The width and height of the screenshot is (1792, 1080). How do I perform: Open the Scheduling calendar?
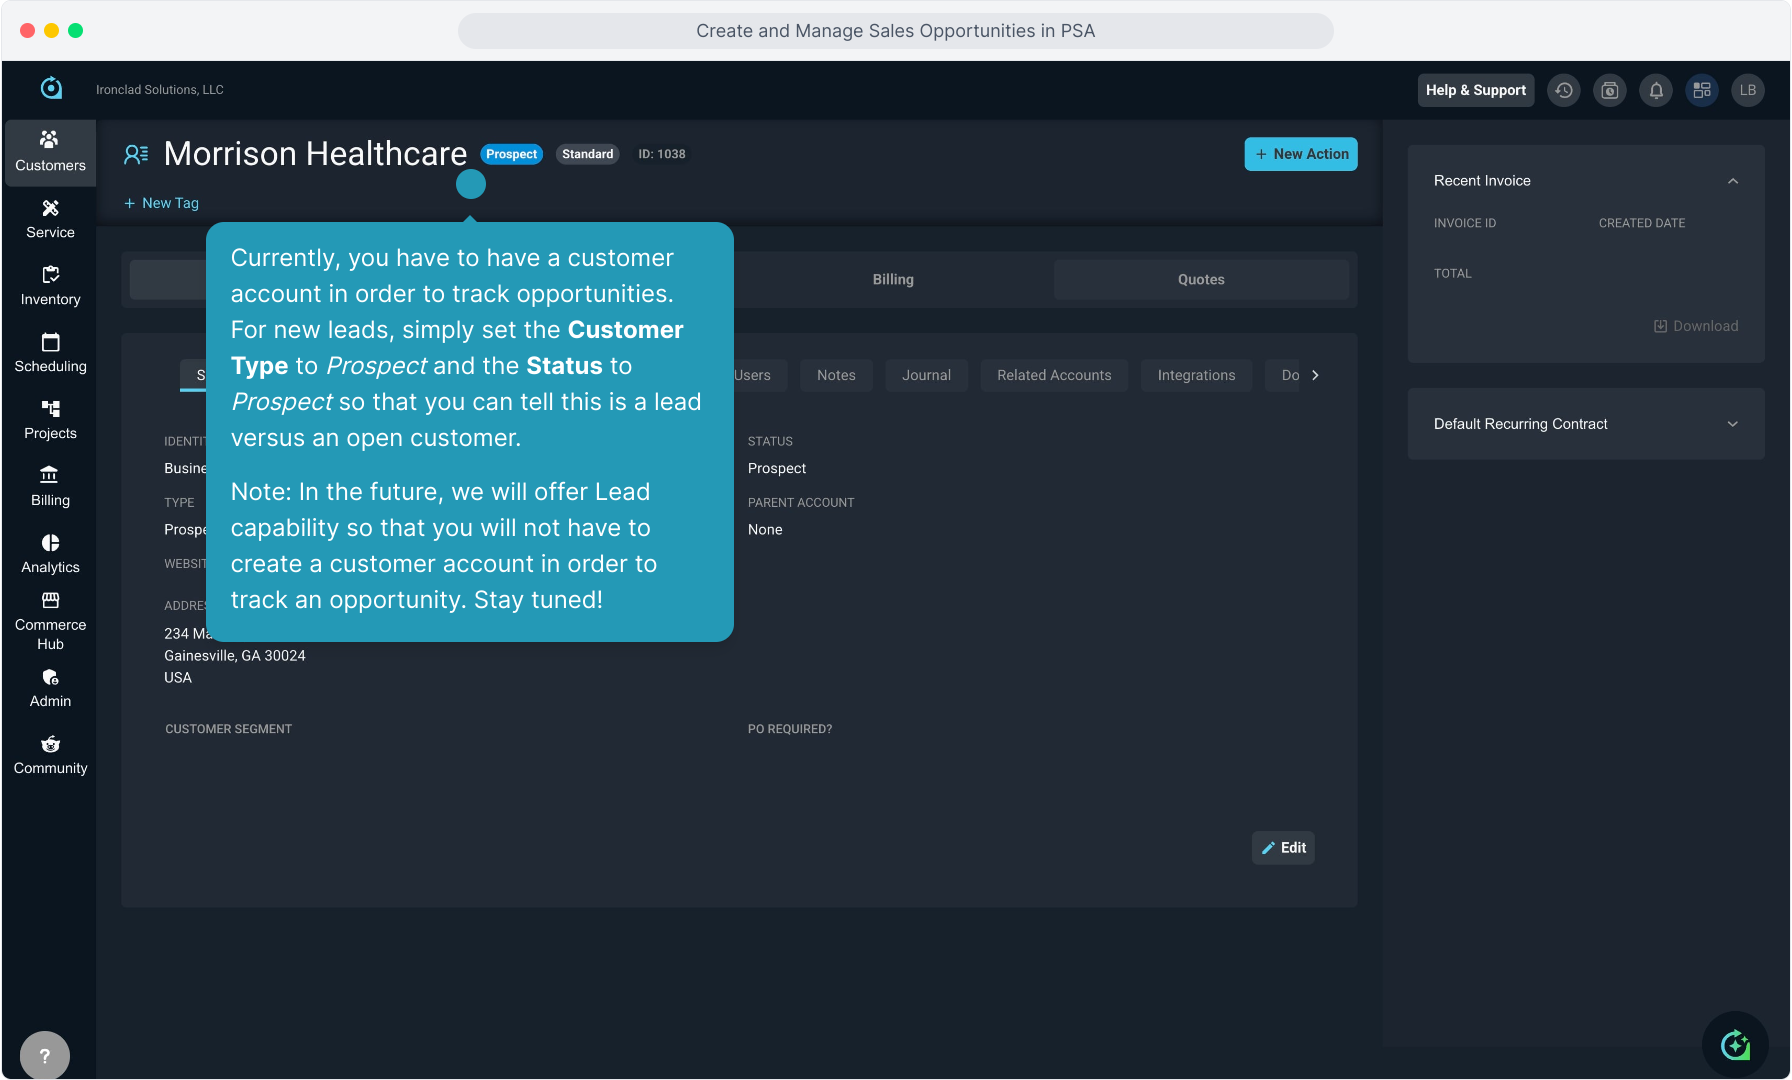[x=50, y=353]
